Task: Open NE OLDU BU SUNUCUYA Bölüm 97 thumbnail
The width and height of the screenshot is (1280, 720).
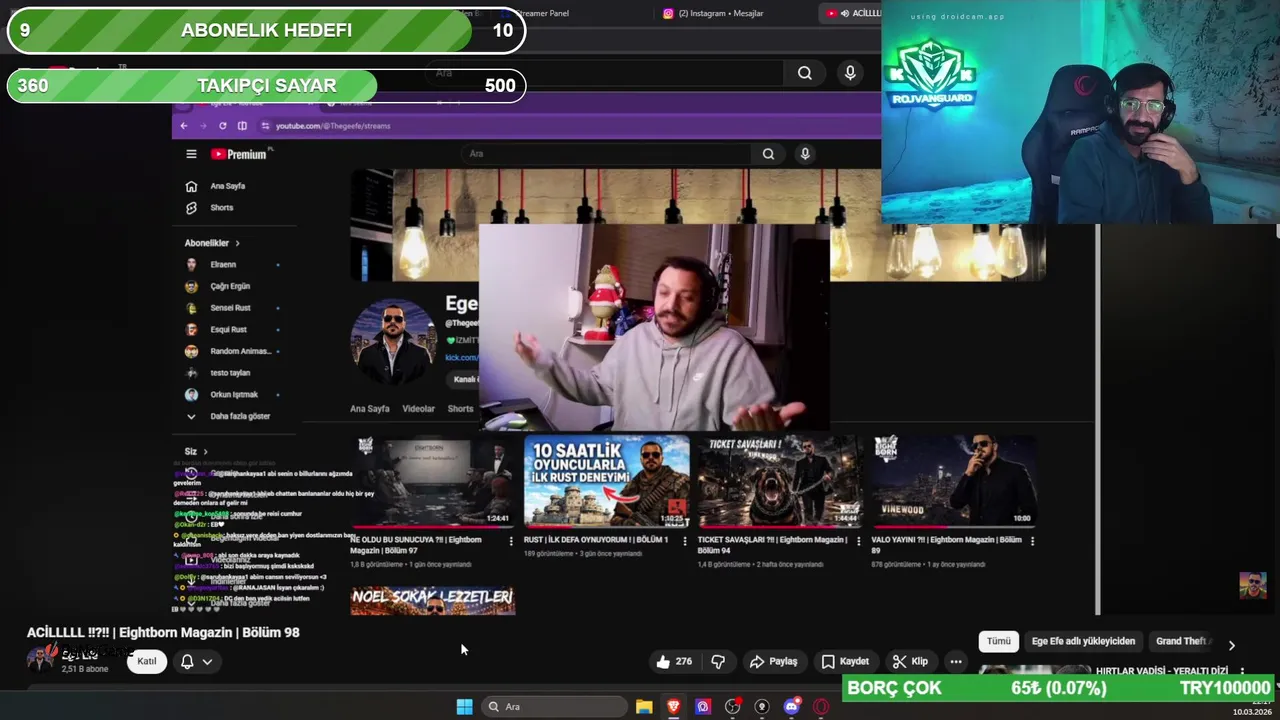Action: pos(433,481)
